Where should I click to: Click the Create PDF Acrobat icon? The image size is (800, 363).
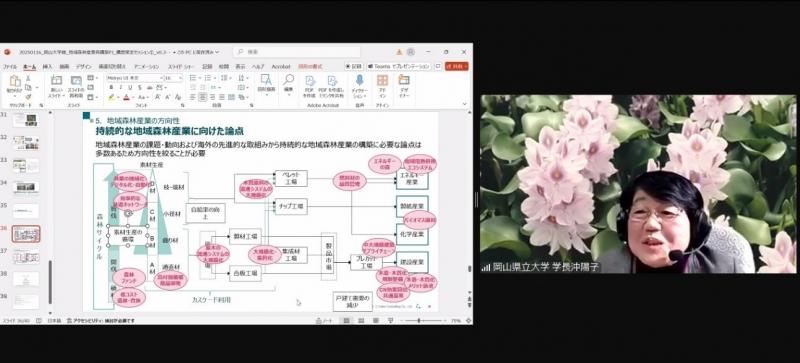click(310, 81)
